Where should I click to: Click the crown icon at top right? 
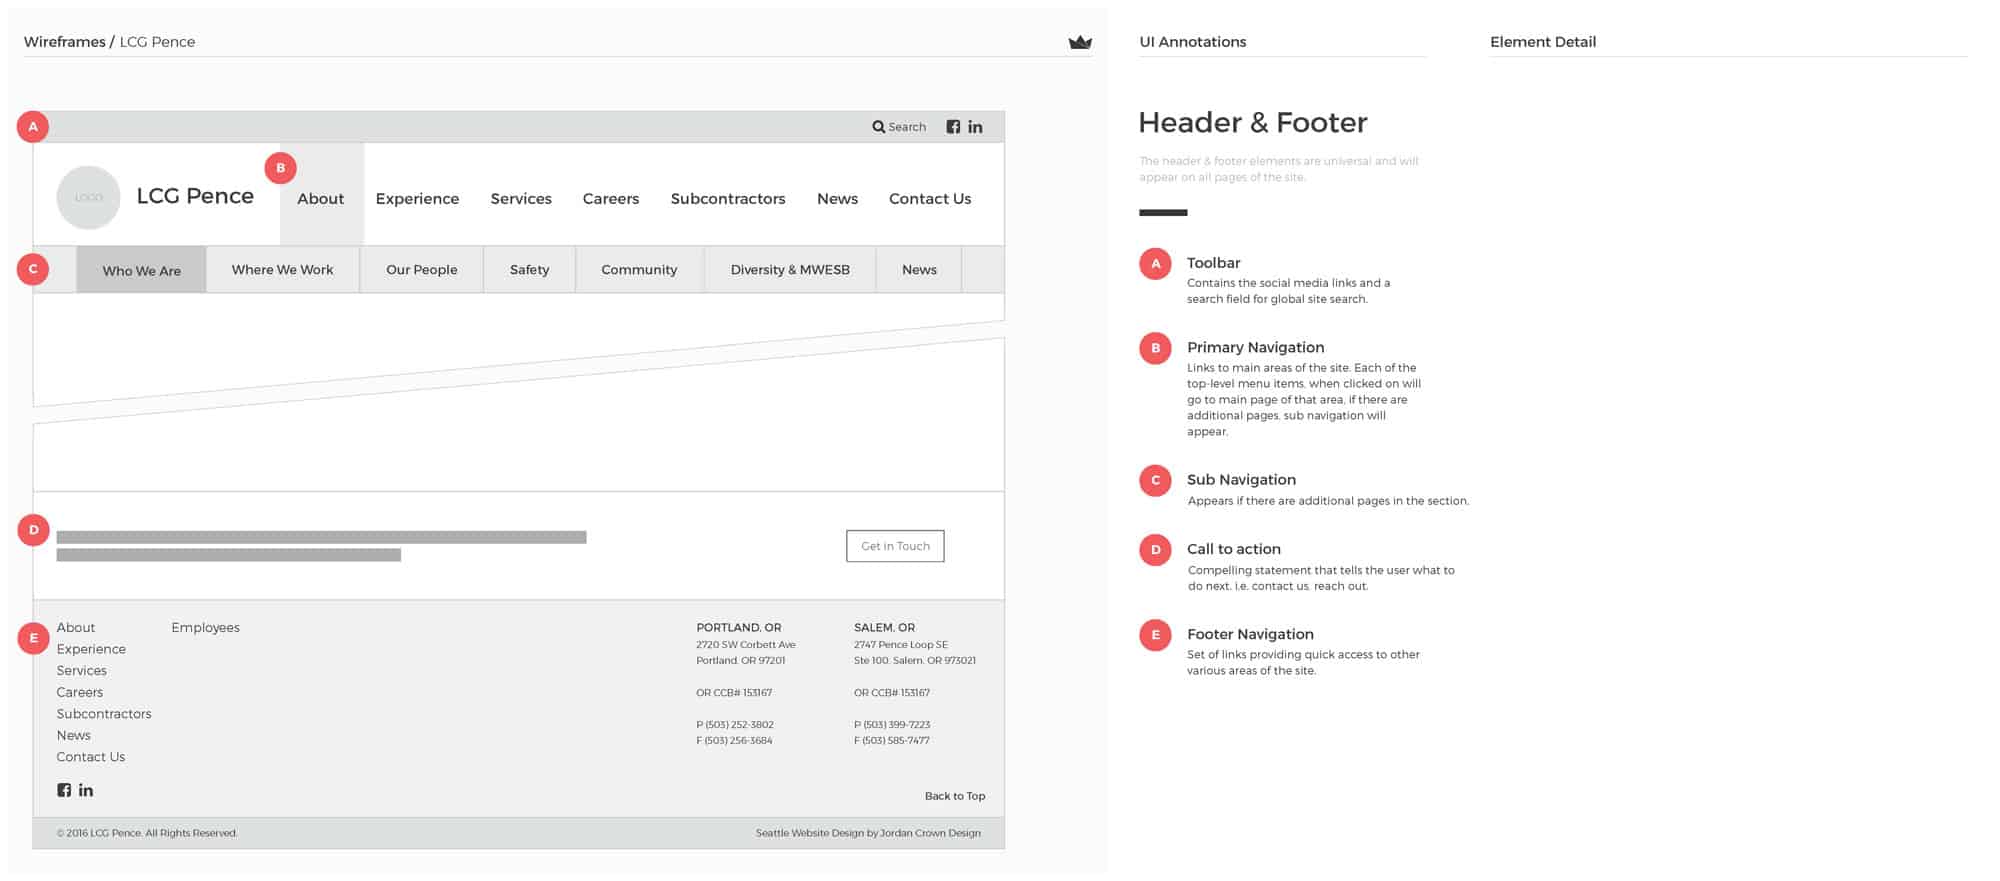pyautogui.click(x=1080, y=42)
